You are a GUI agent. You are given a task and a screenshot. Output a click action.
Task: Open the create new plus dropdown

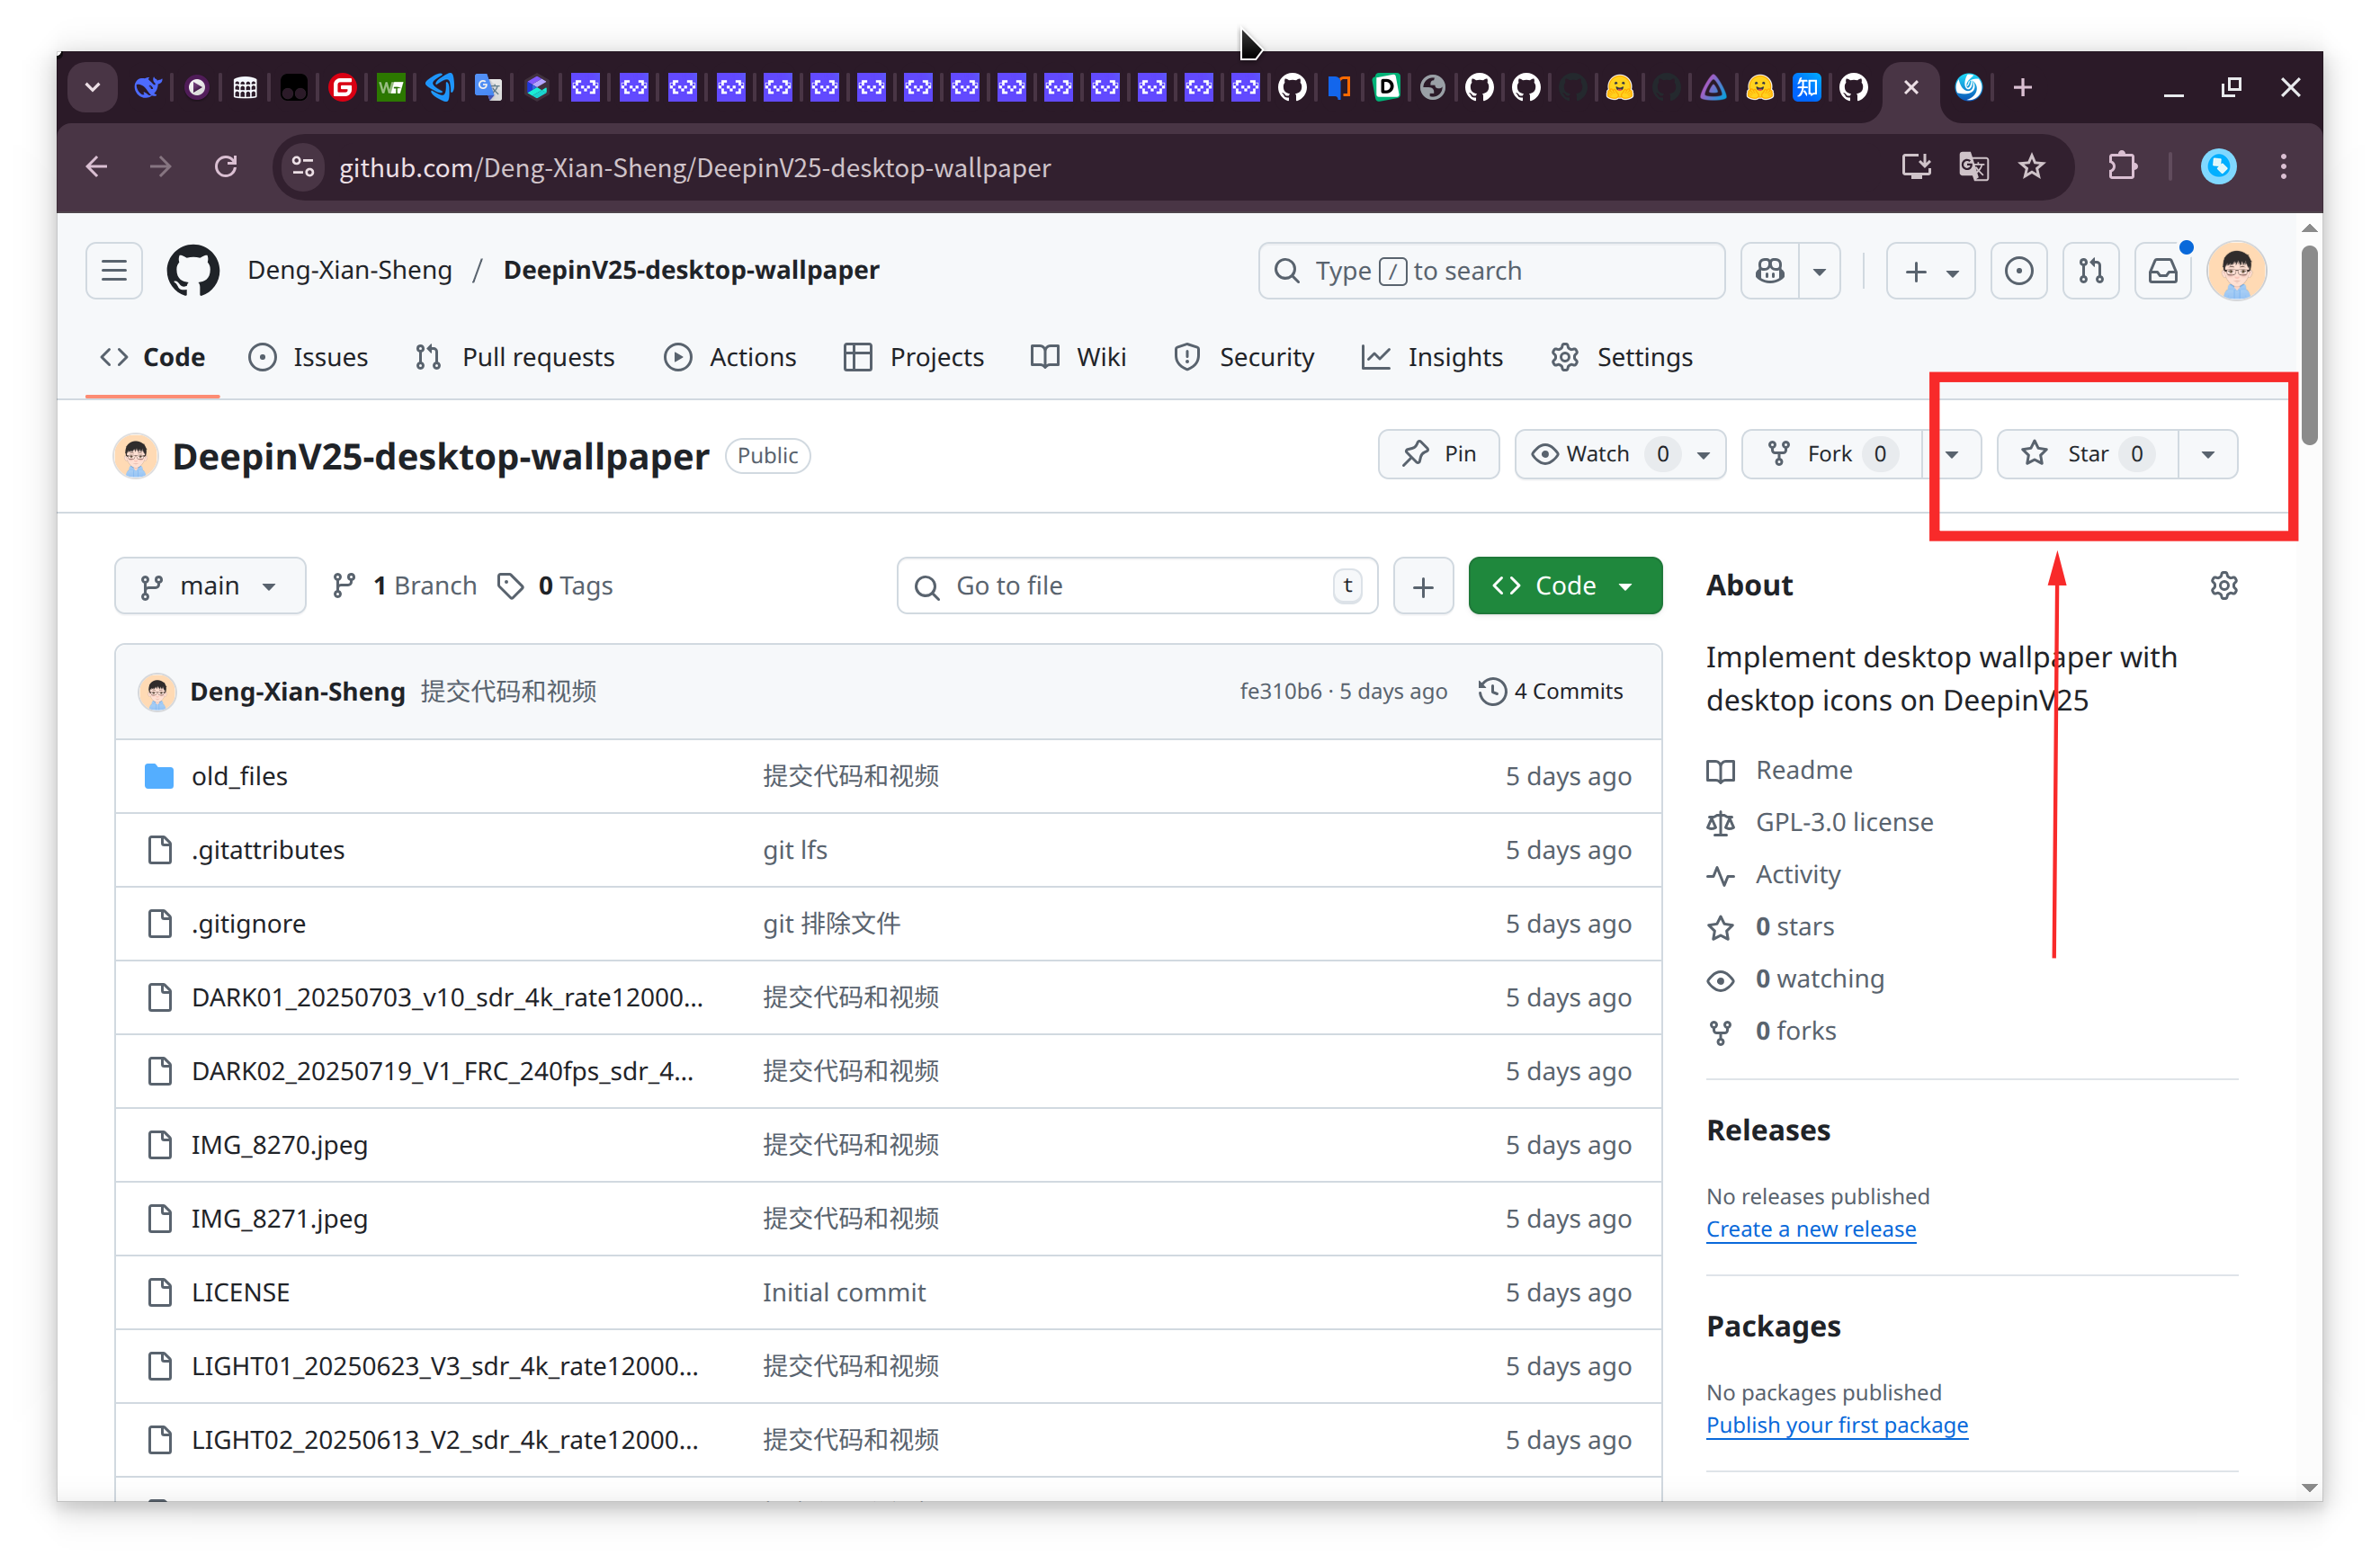pyautogui.click(x=1930, y=271)
